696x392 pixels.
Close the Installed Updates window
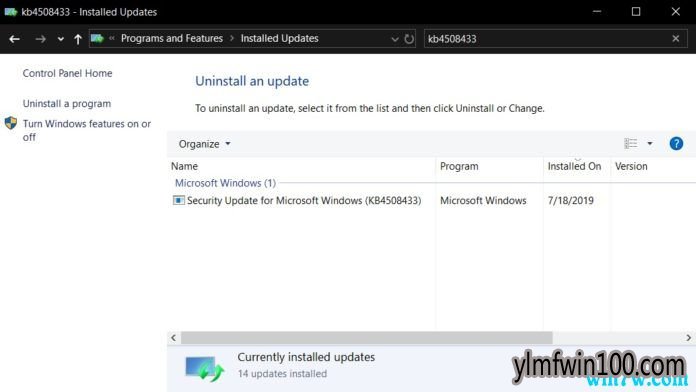click(x=676, y=12)
